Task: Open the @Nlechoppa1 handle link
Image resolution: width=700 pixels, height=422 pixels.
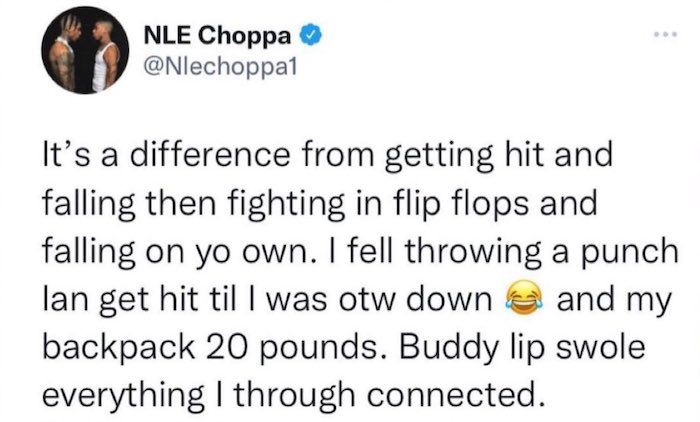Action: point(220,67)
